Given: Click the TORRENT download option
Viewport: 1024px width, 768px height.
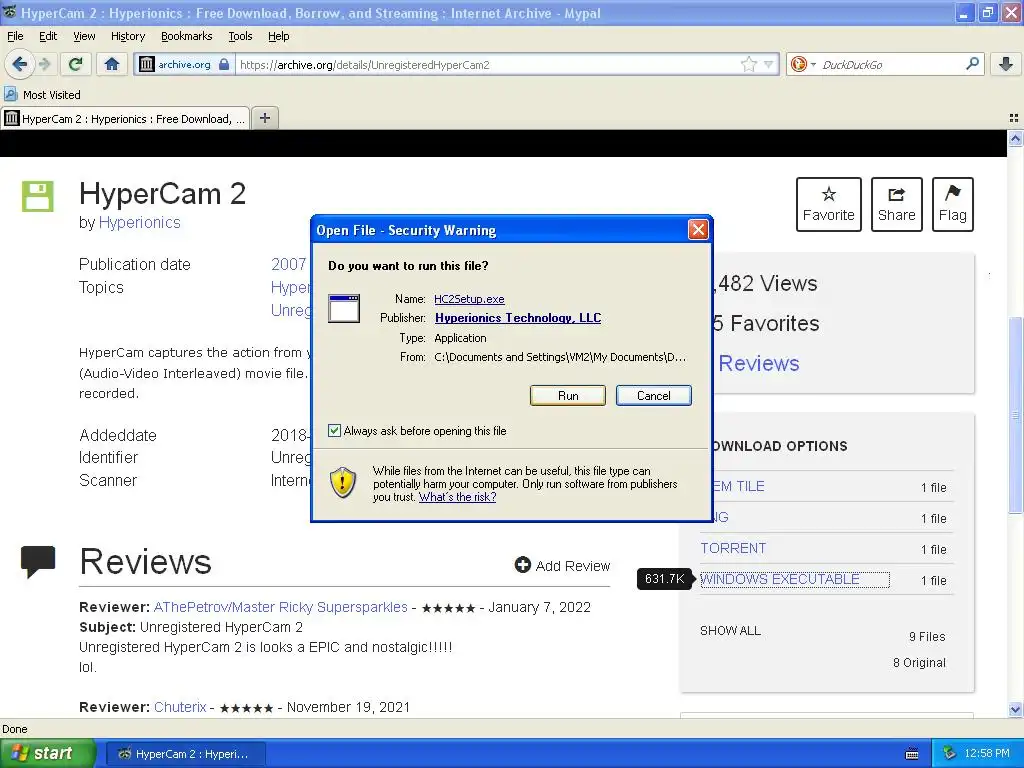Looking at the screenshot, I should [733, 548].
